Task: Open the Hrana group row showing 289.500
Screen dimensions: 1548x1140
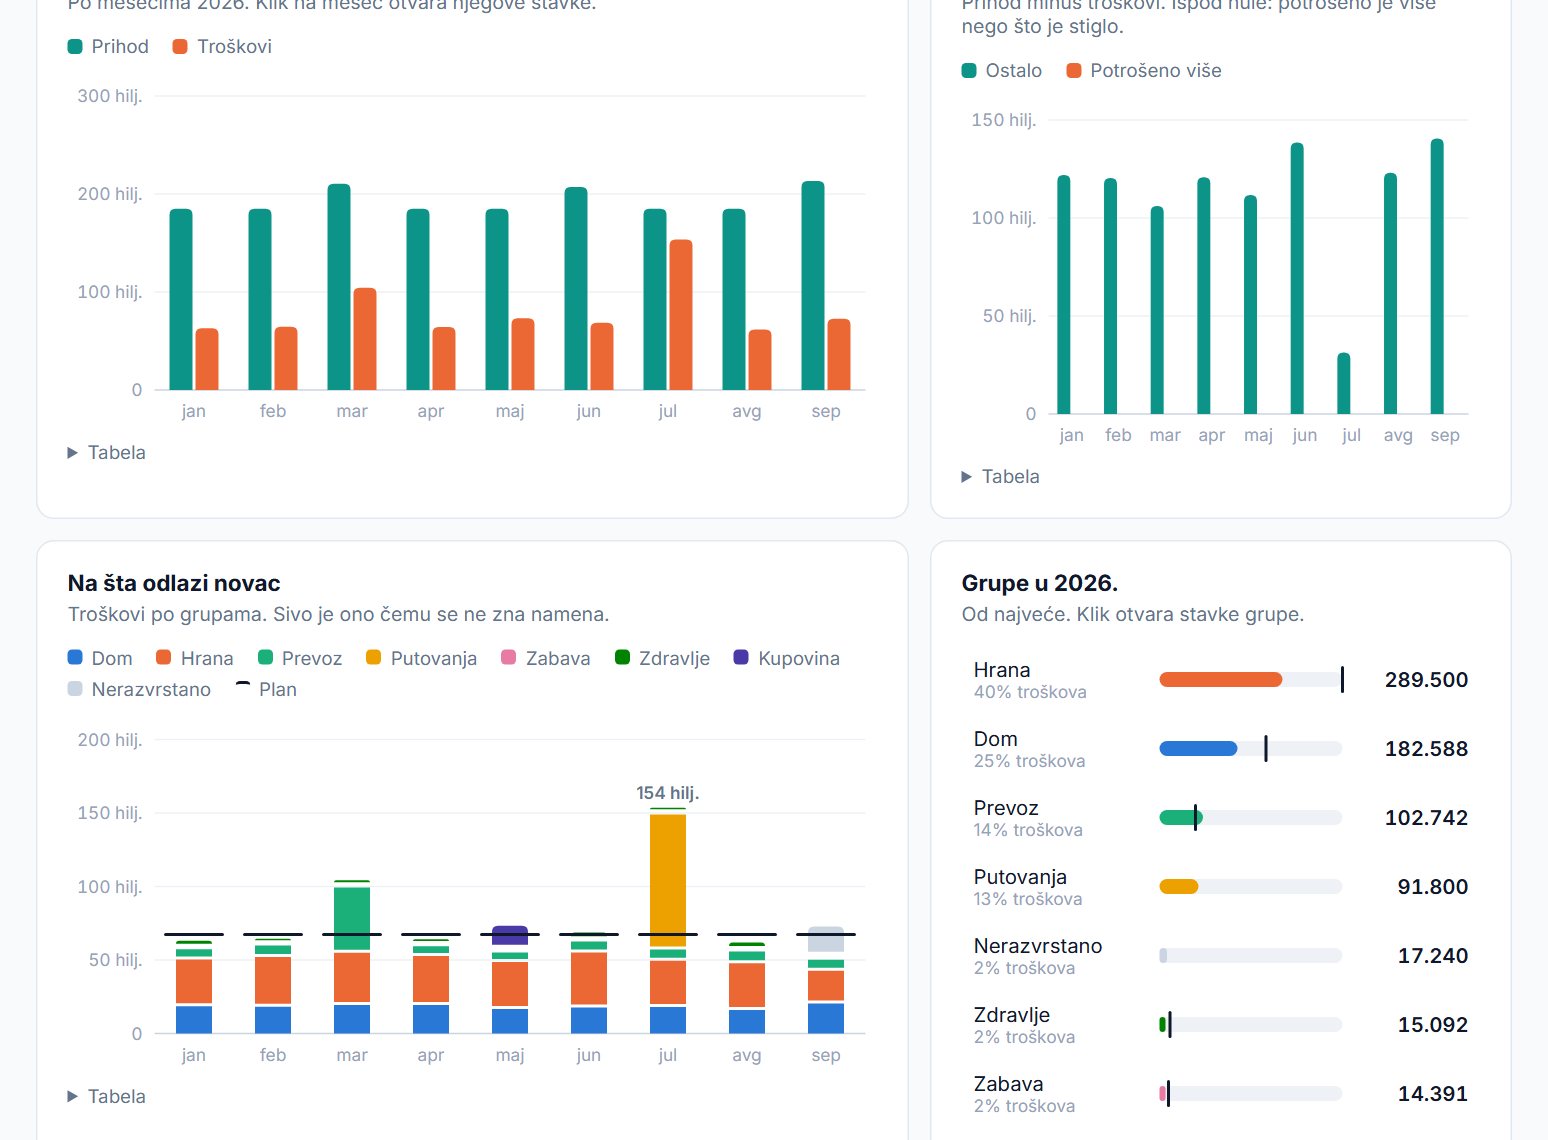Action: click(1220, 680)
